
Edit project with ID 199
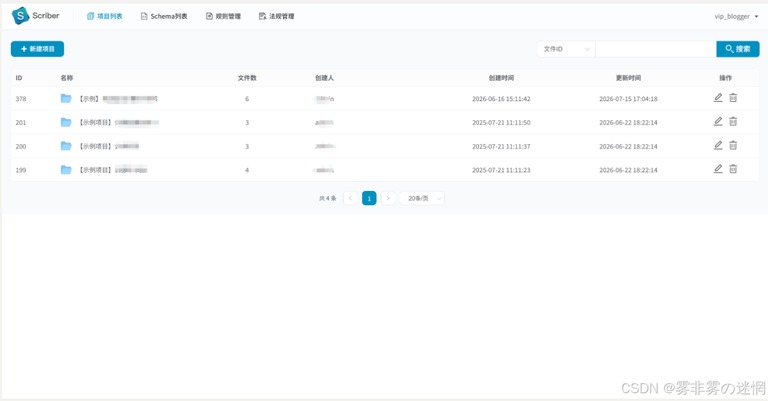point(718,169)
